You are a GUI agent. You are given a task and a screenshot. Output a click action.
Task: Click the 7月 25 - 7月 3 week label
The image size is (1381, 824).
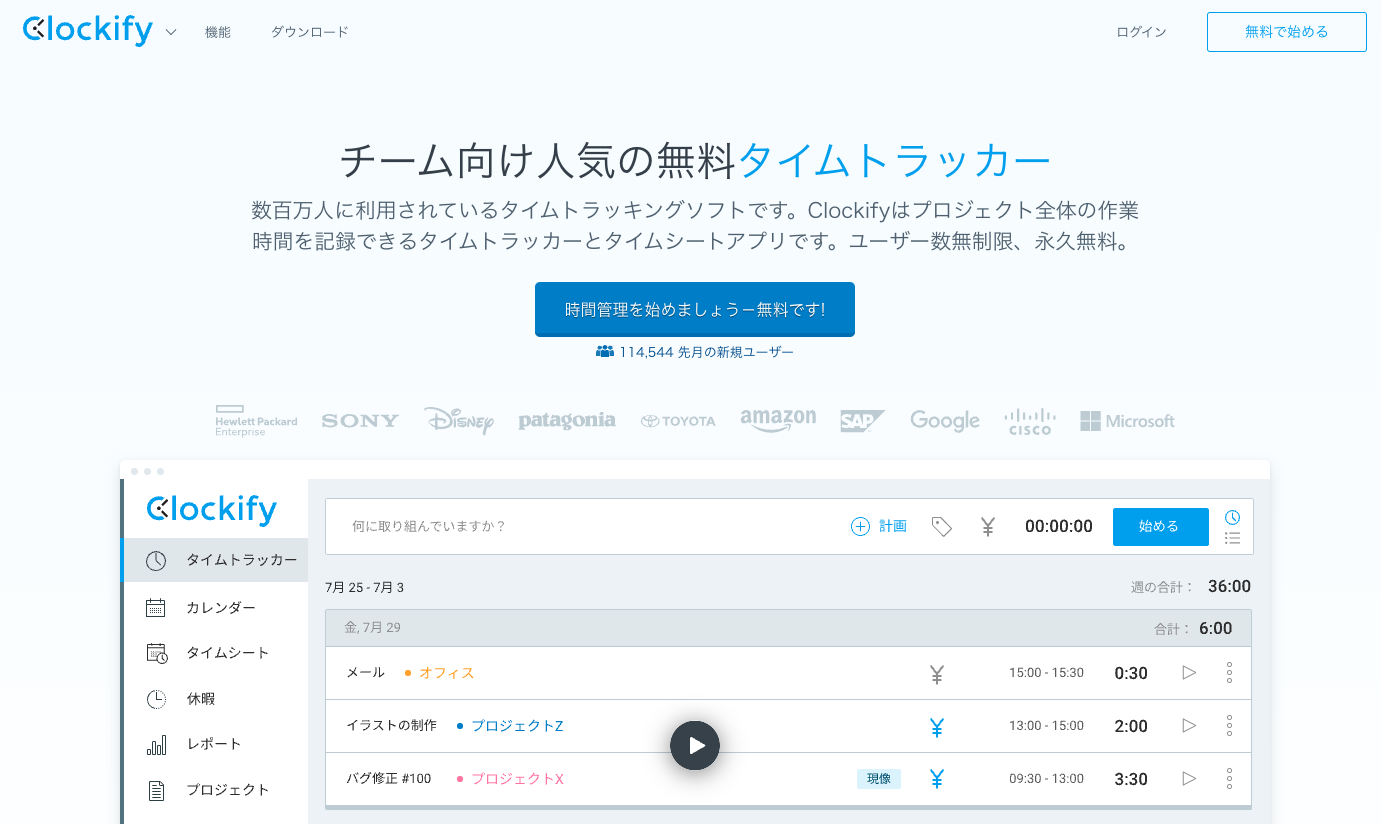pos(364,588)
